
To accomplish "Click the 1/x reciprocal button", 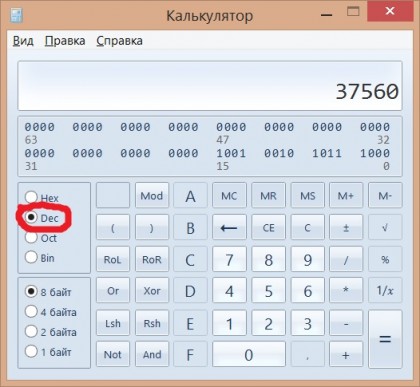I will click(x=385, y=291).
